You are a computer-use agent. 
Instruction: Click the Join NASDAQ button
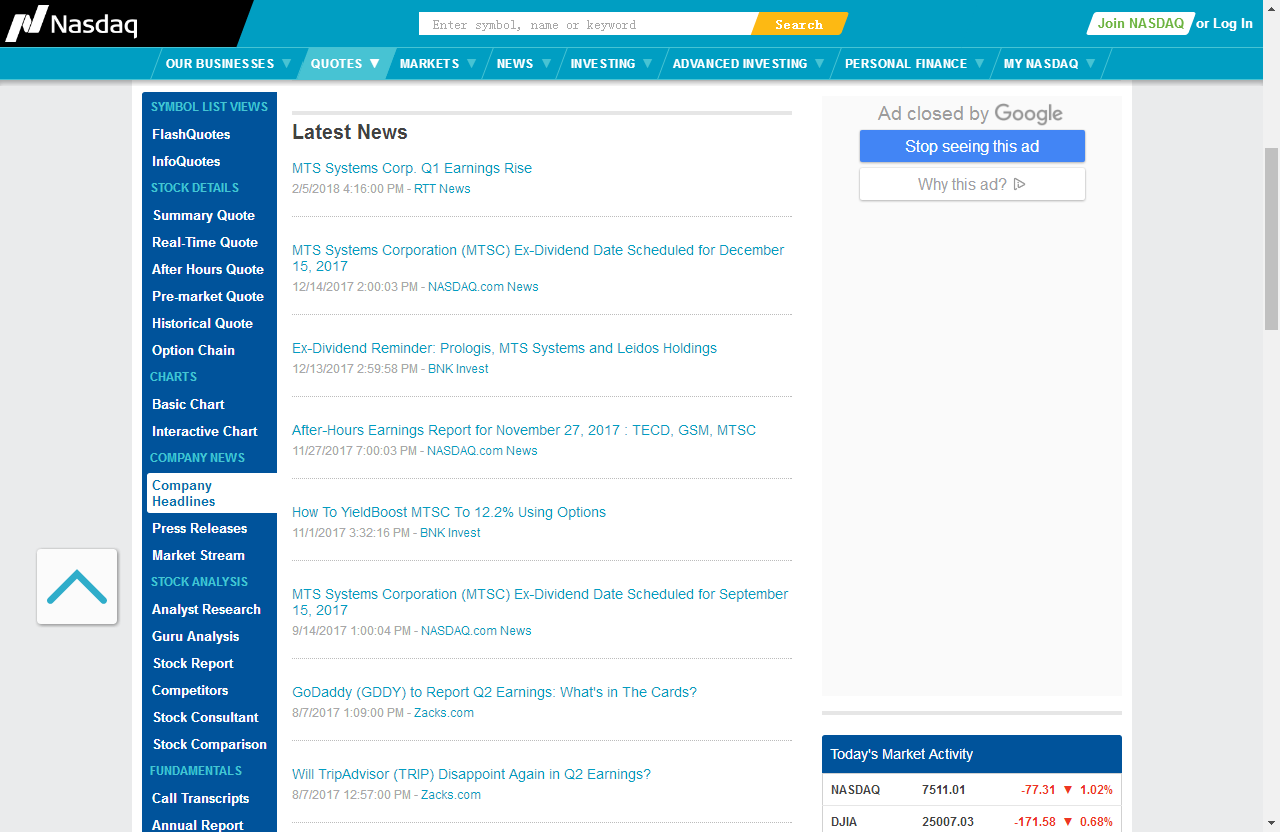pos(1140,23)
